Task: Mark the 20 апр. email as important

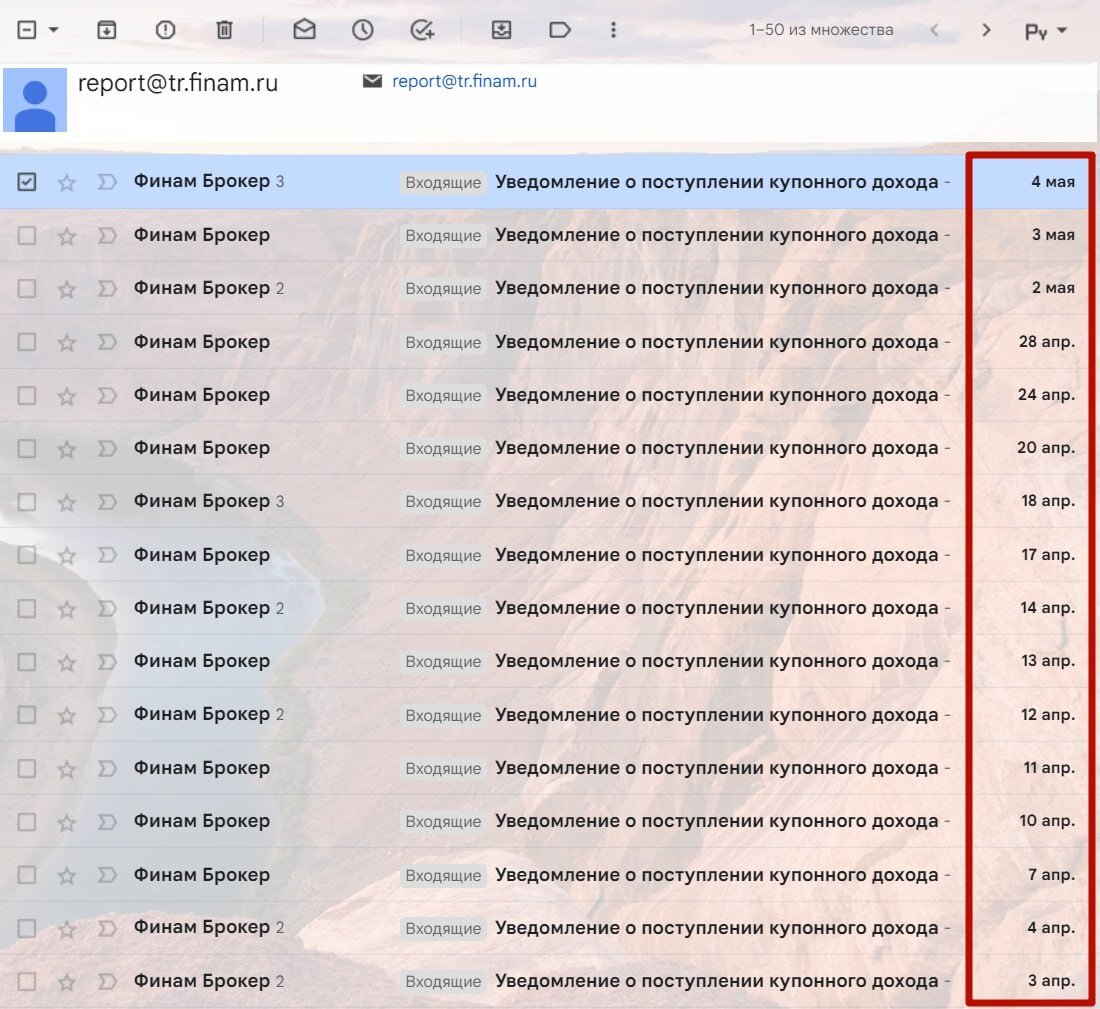Action: [x=107, y=449]
